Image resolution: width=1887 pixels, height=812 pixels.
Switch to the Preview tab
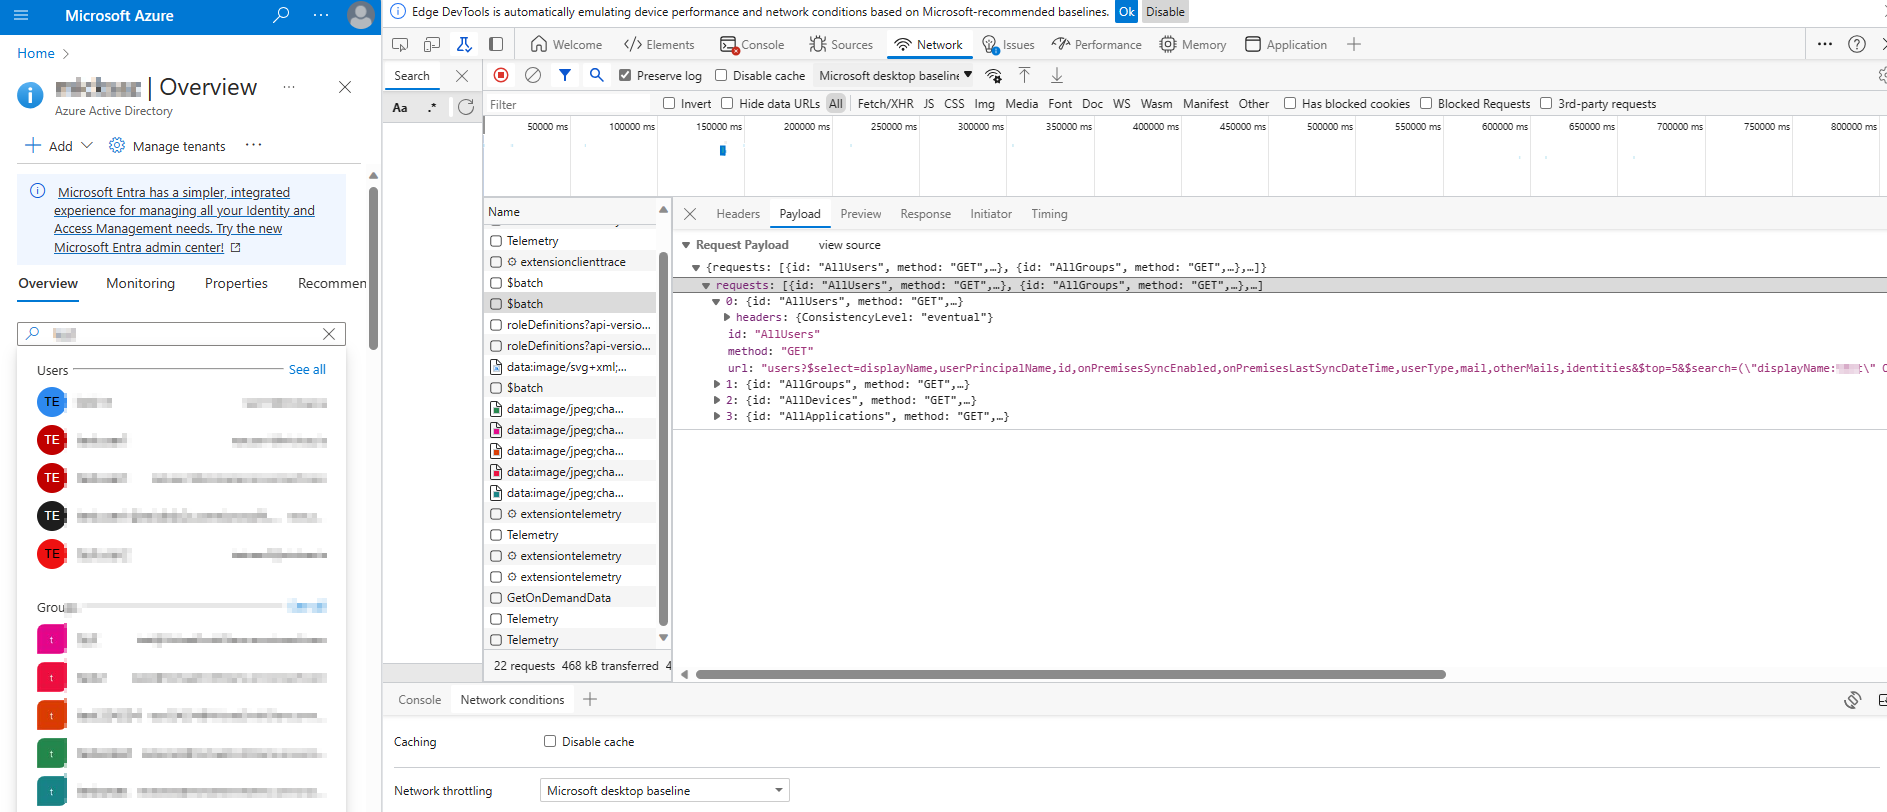(x=861, y=214)
